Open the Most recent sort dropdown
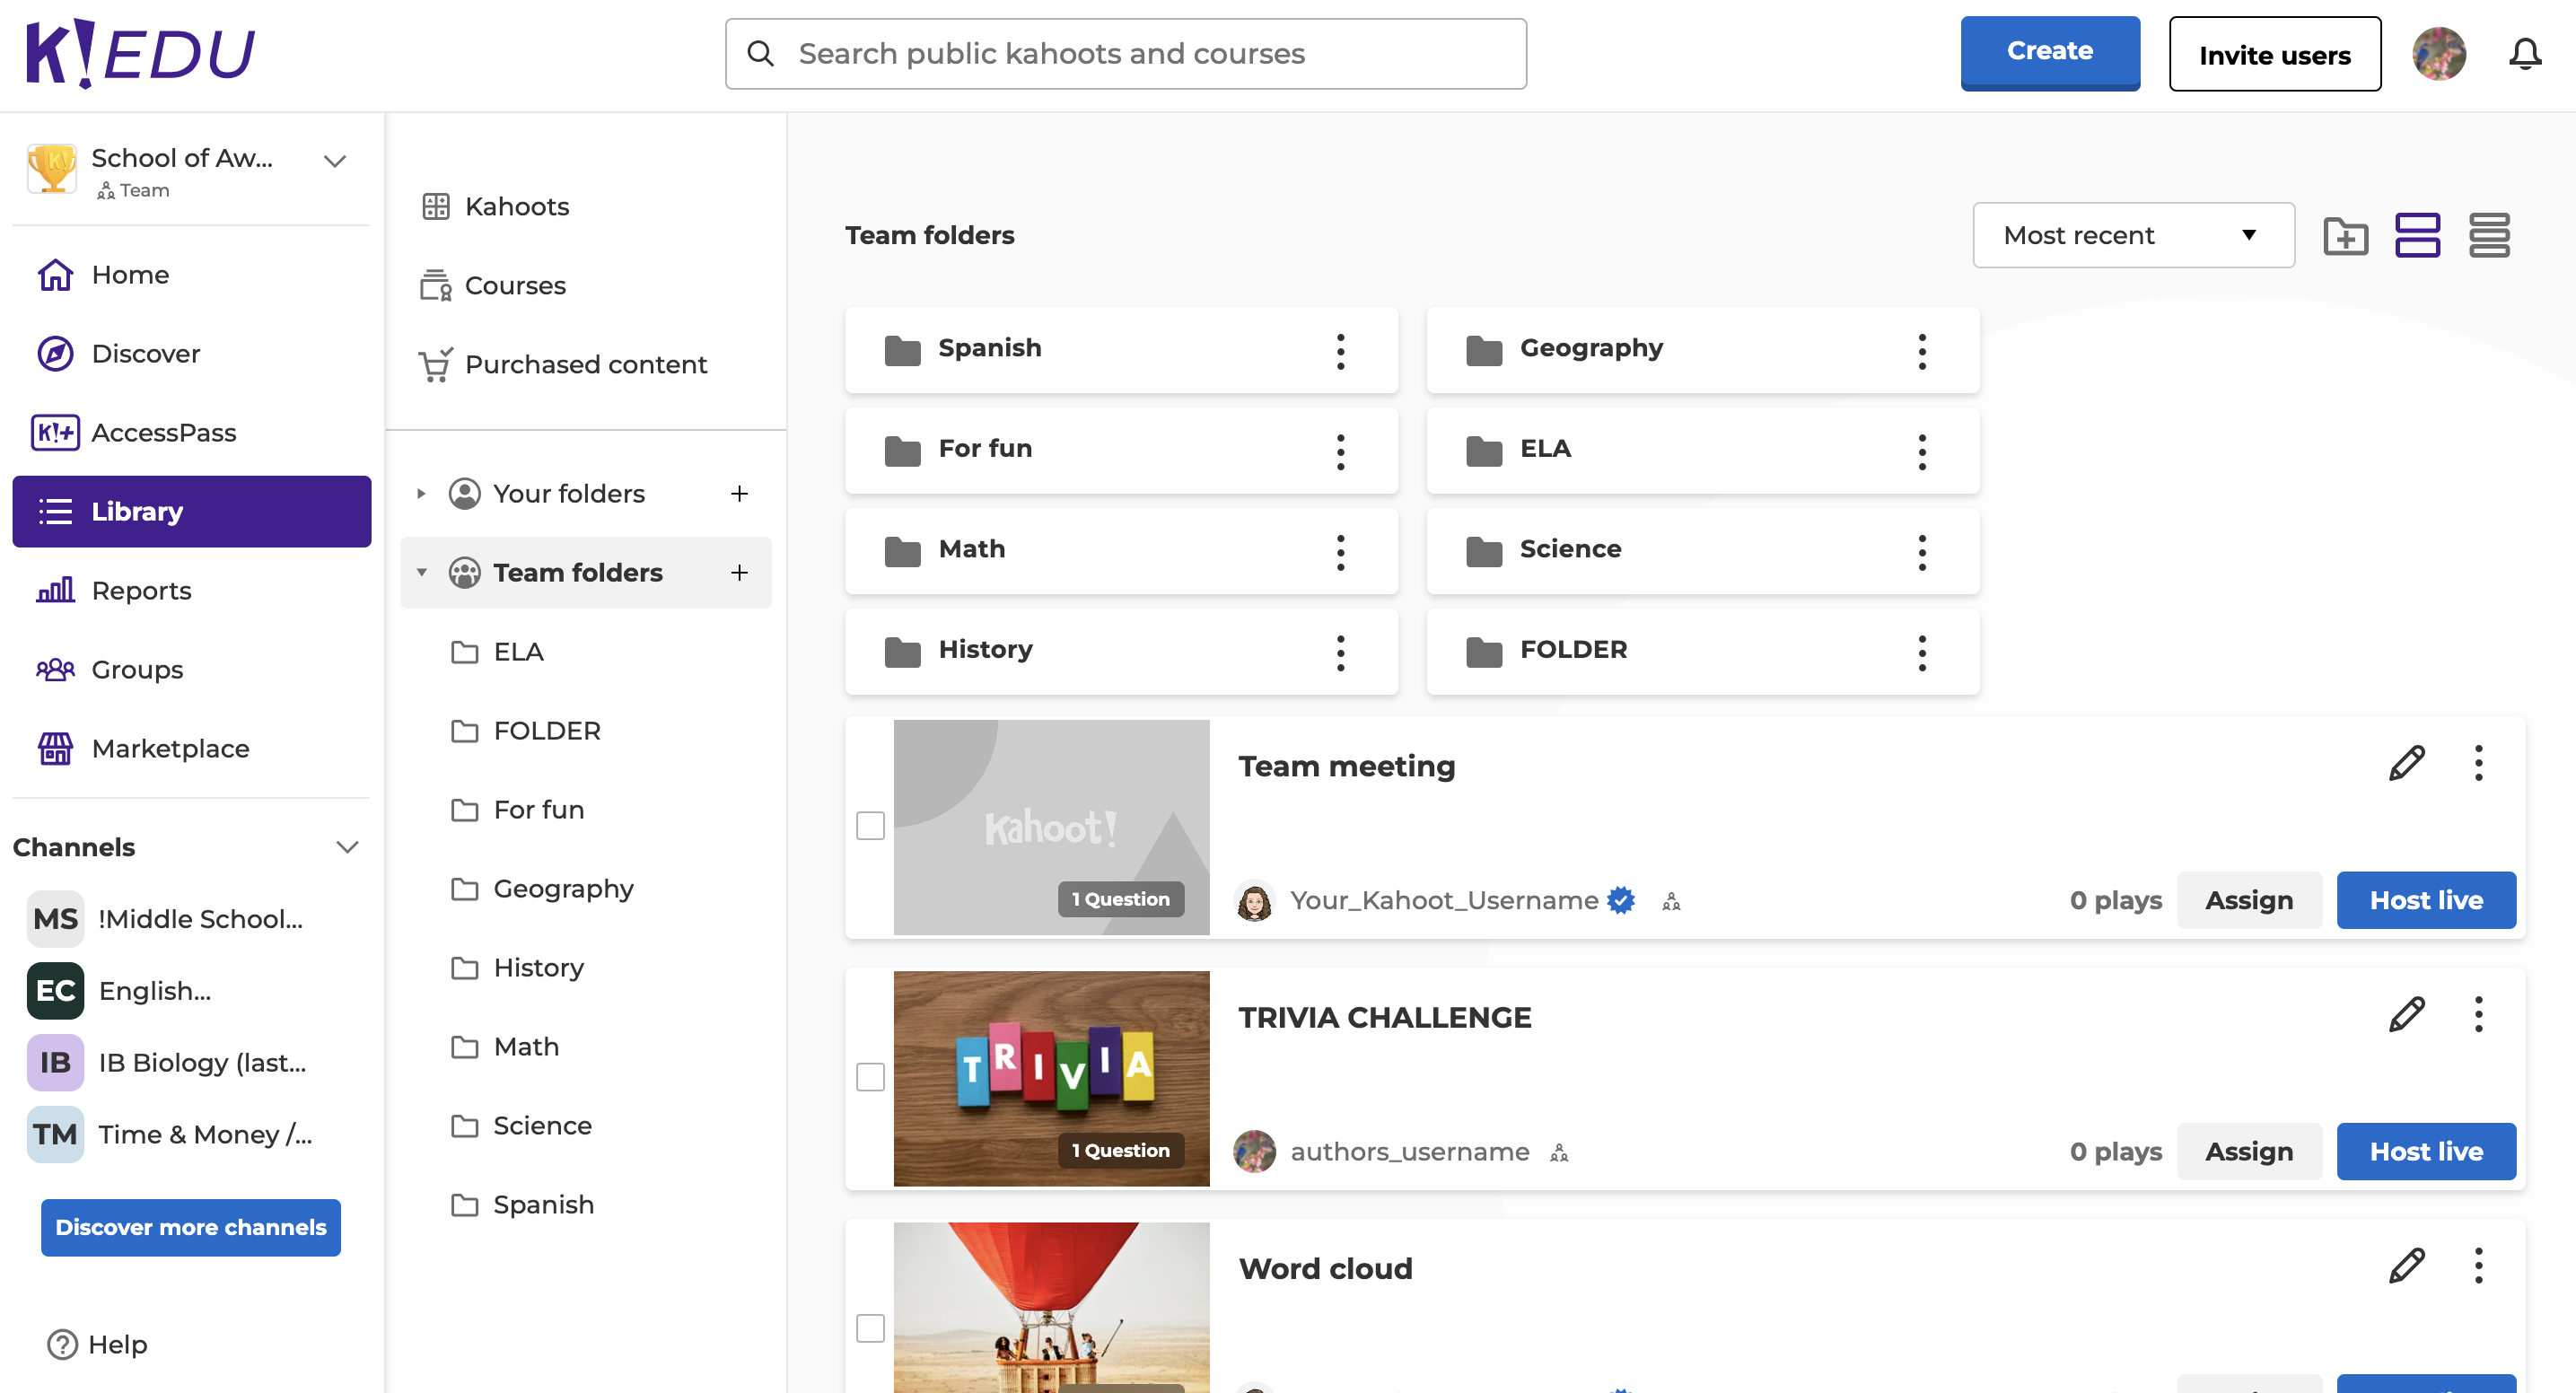The width and height of the screenshot is (2576, 1393). (2133, 235)
